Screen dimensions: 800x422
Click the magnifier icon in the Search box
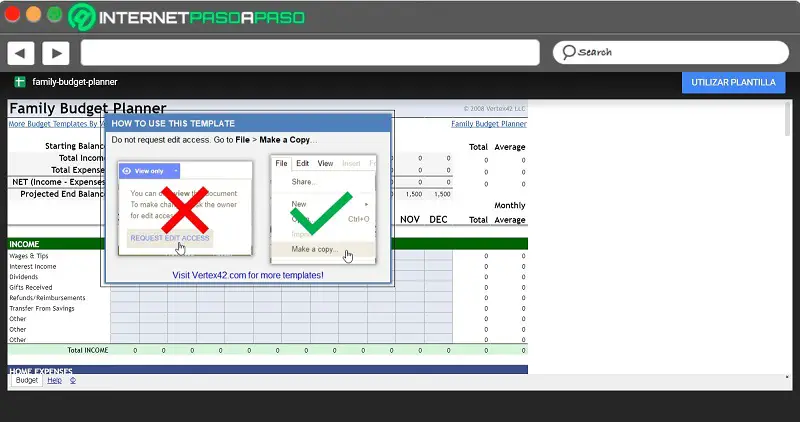[568, 52]
